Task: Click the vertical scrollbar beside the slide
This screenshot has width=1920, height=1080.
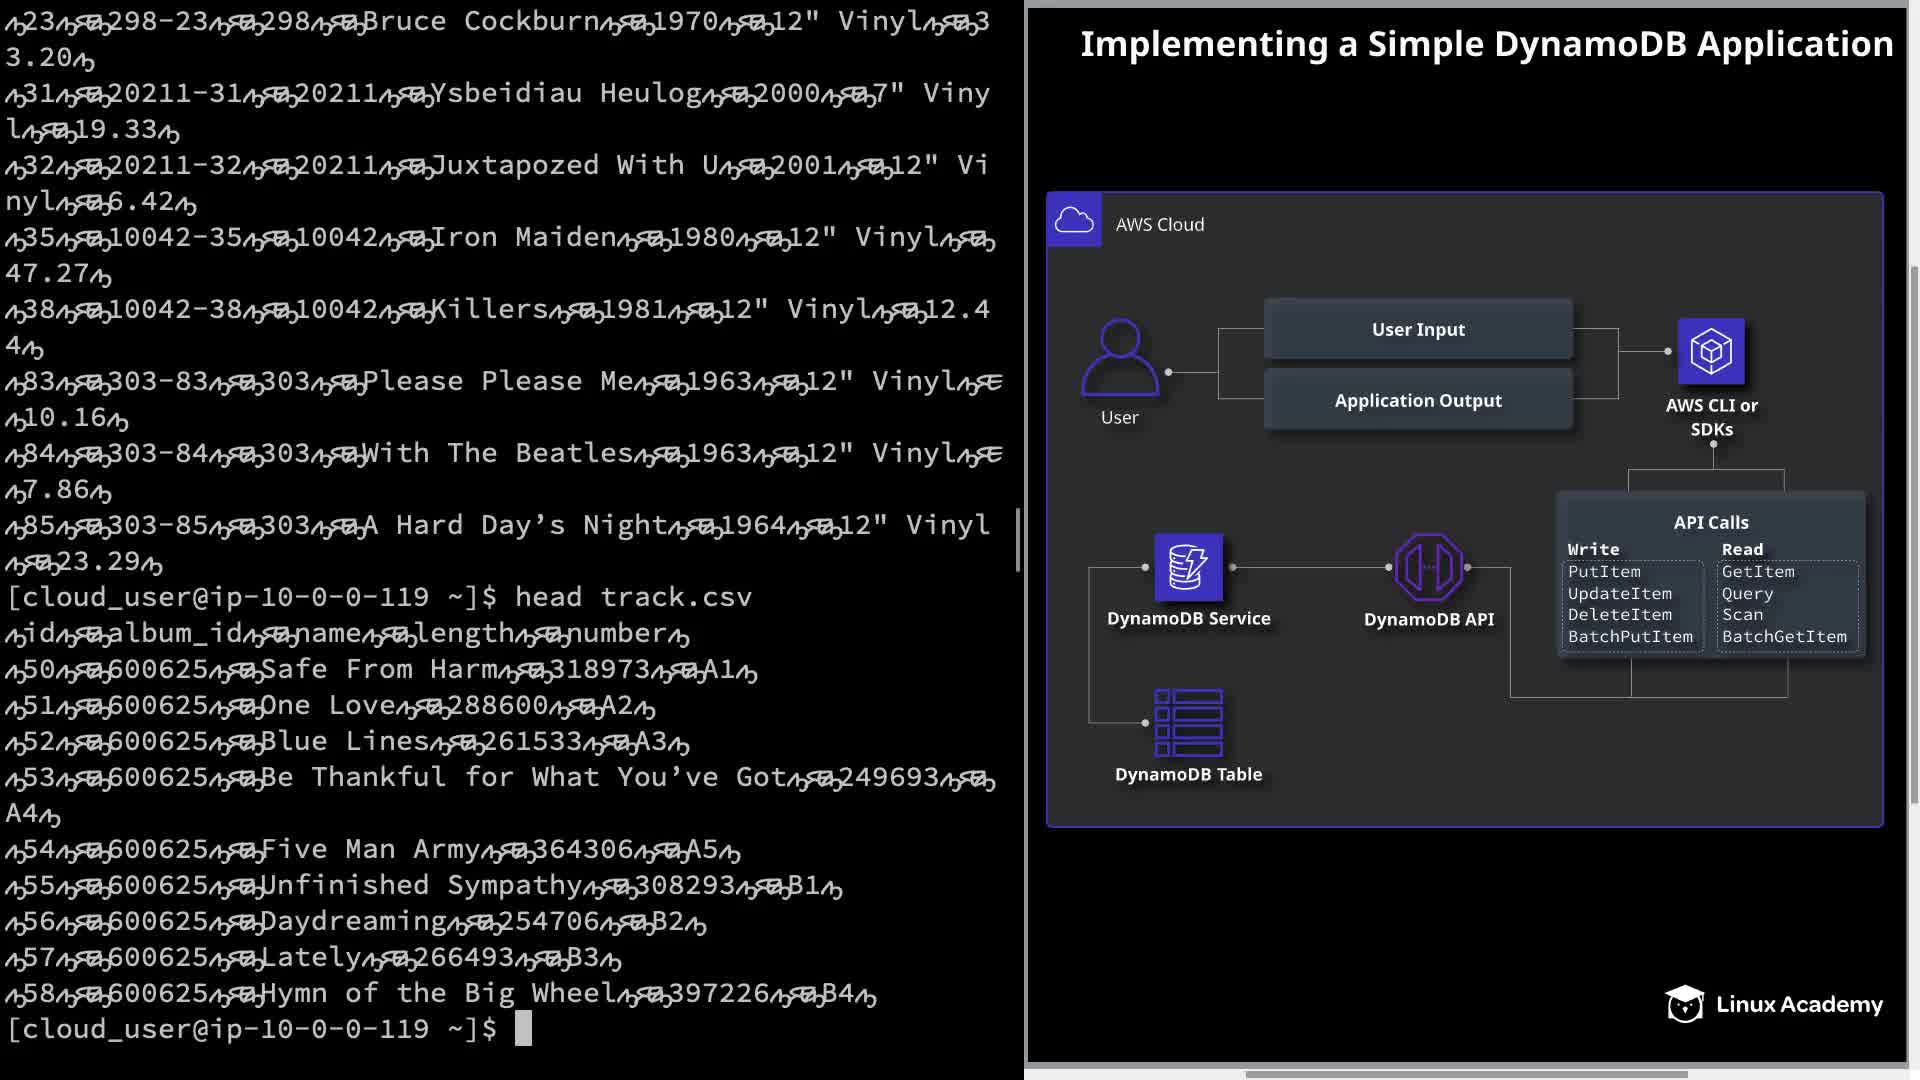Action: [1914, 535]
